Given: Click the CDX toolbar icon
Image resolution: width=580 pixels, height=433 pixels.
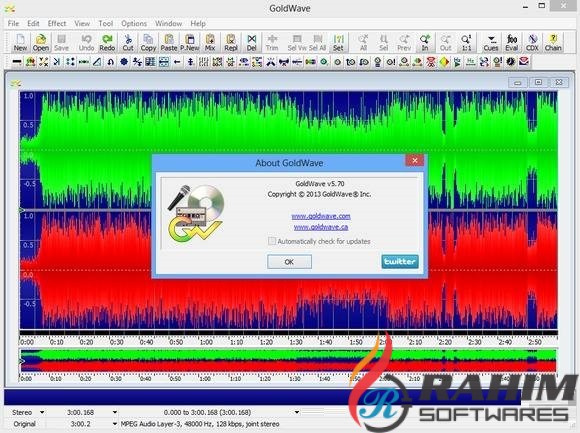Looking at the screenshot, I should click(x=532, y=43).
